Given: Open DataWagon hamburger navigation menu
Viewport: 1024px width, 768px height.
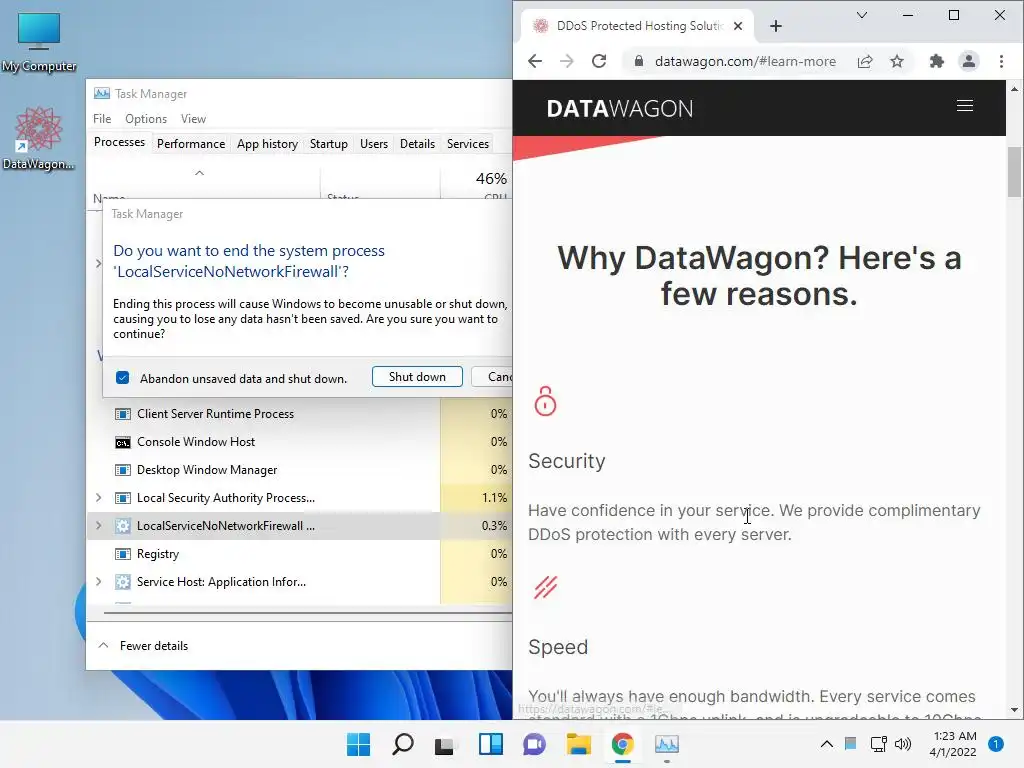Looking at the screenshot, I should pos(965,106).
